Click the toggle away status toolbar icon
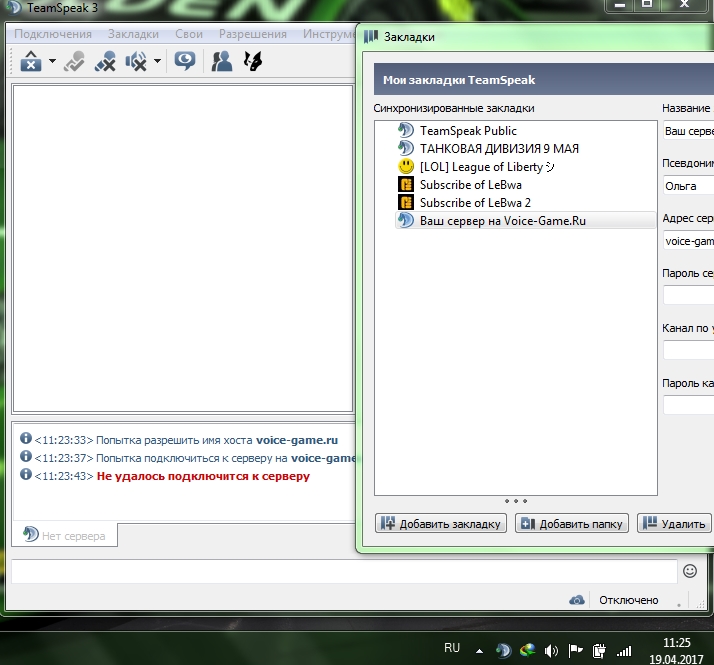 (74, 61)
